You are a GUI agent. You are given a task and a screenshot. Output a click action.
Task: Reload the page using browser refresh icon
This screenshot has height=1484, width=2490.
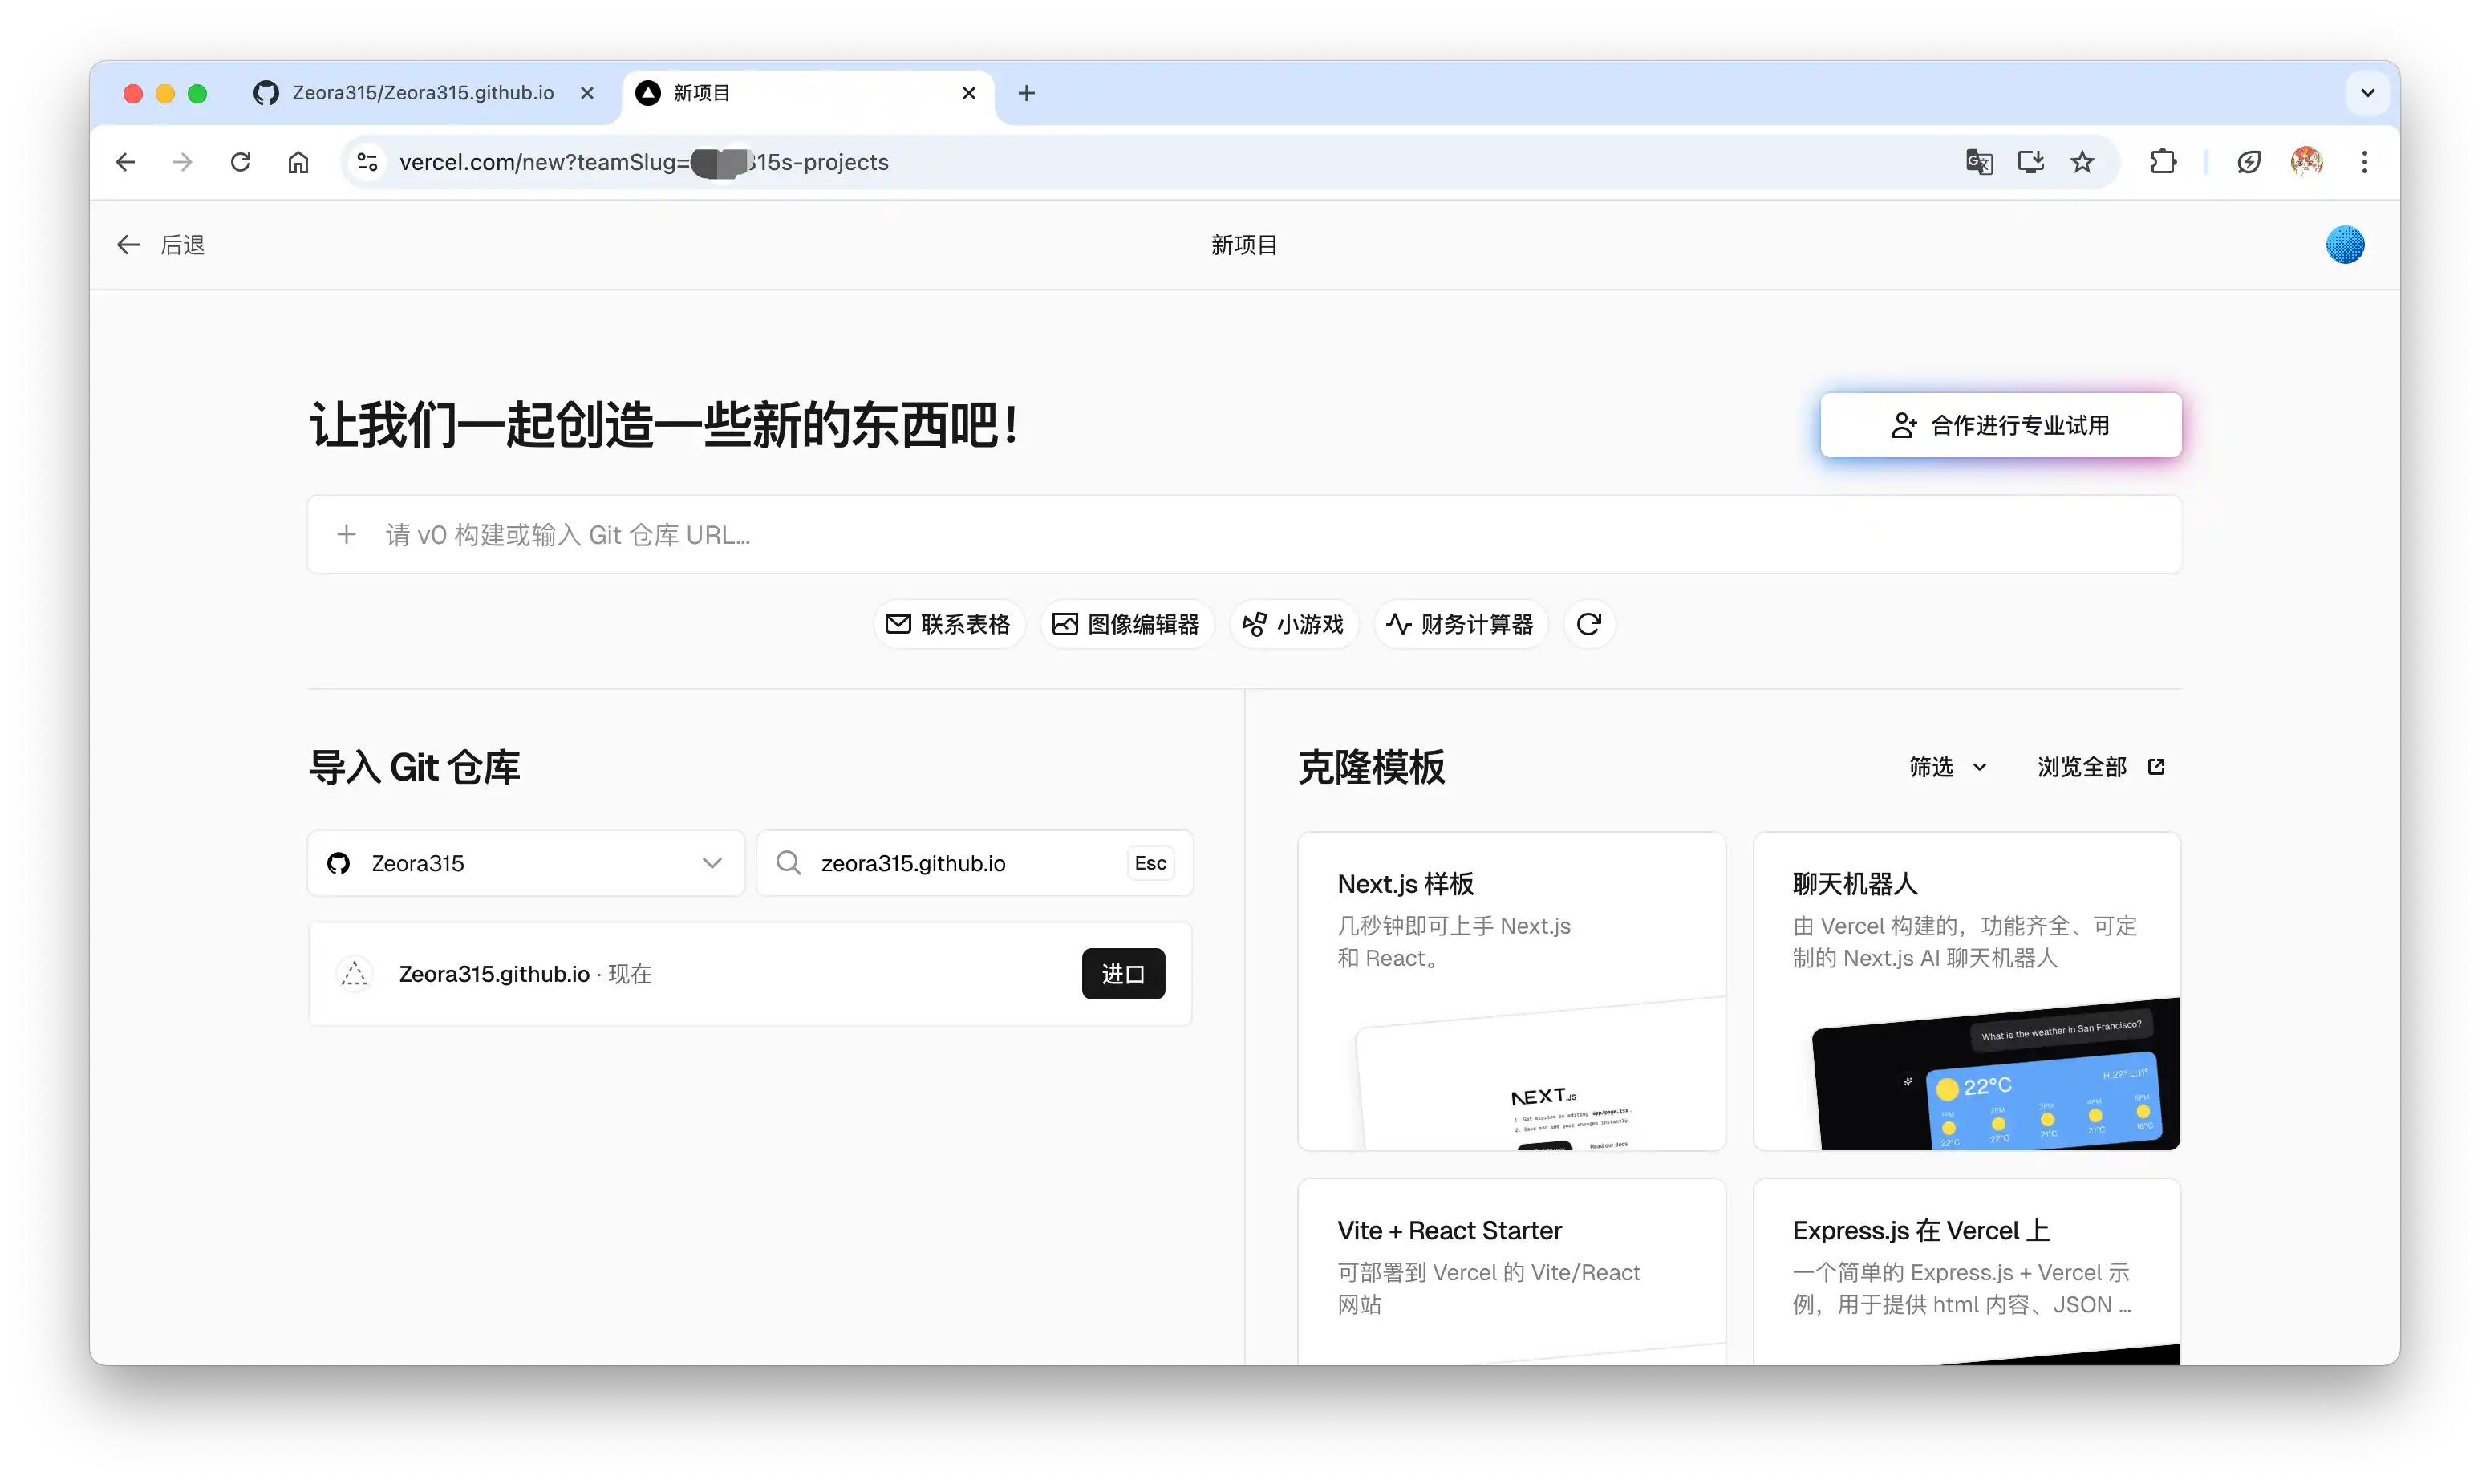click(x=240, y=162)
